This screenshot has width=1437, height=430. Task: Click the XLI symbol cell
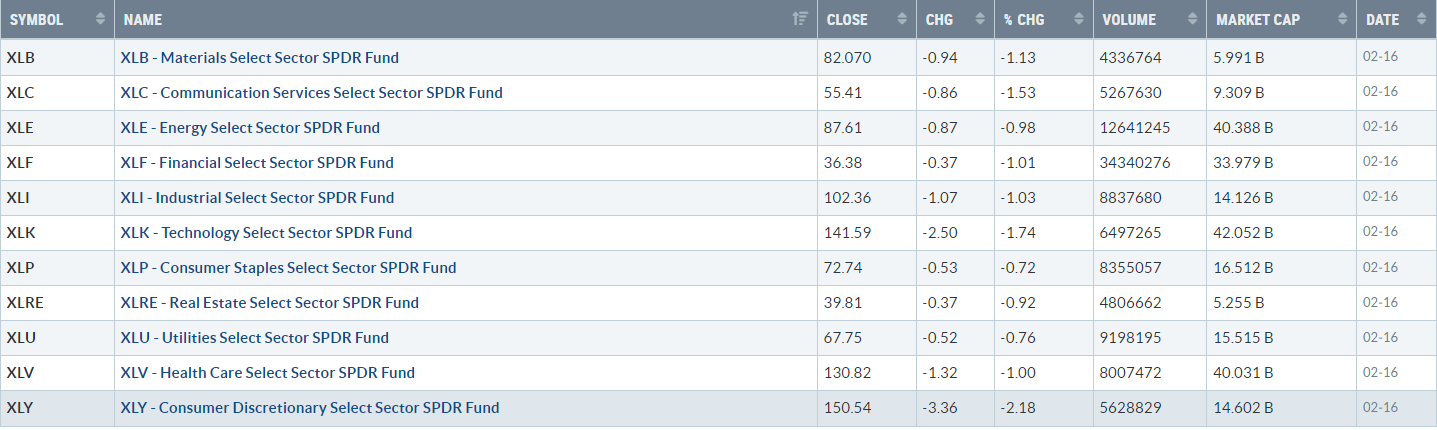[x=57, y=198]
